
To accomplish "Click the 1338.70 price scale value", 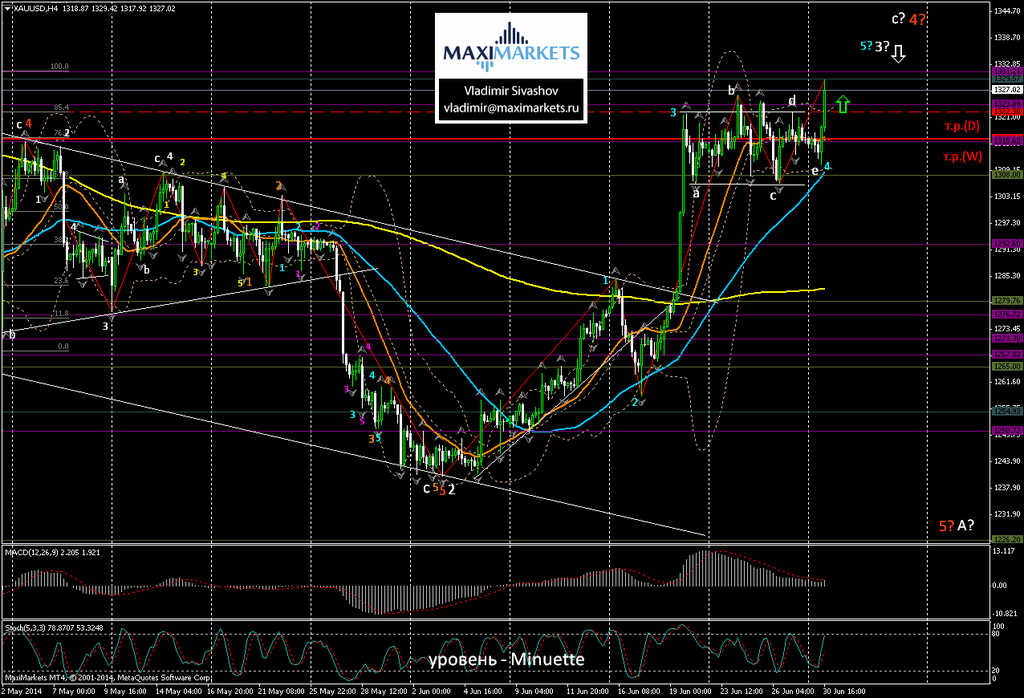I will (1008, 38).
